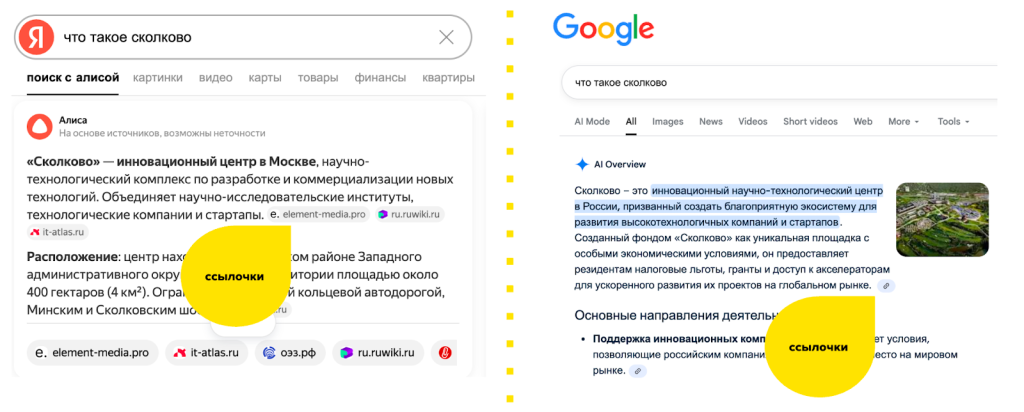Open element-media.pro source chip at bottom
1024x412 pixels.
92,352
